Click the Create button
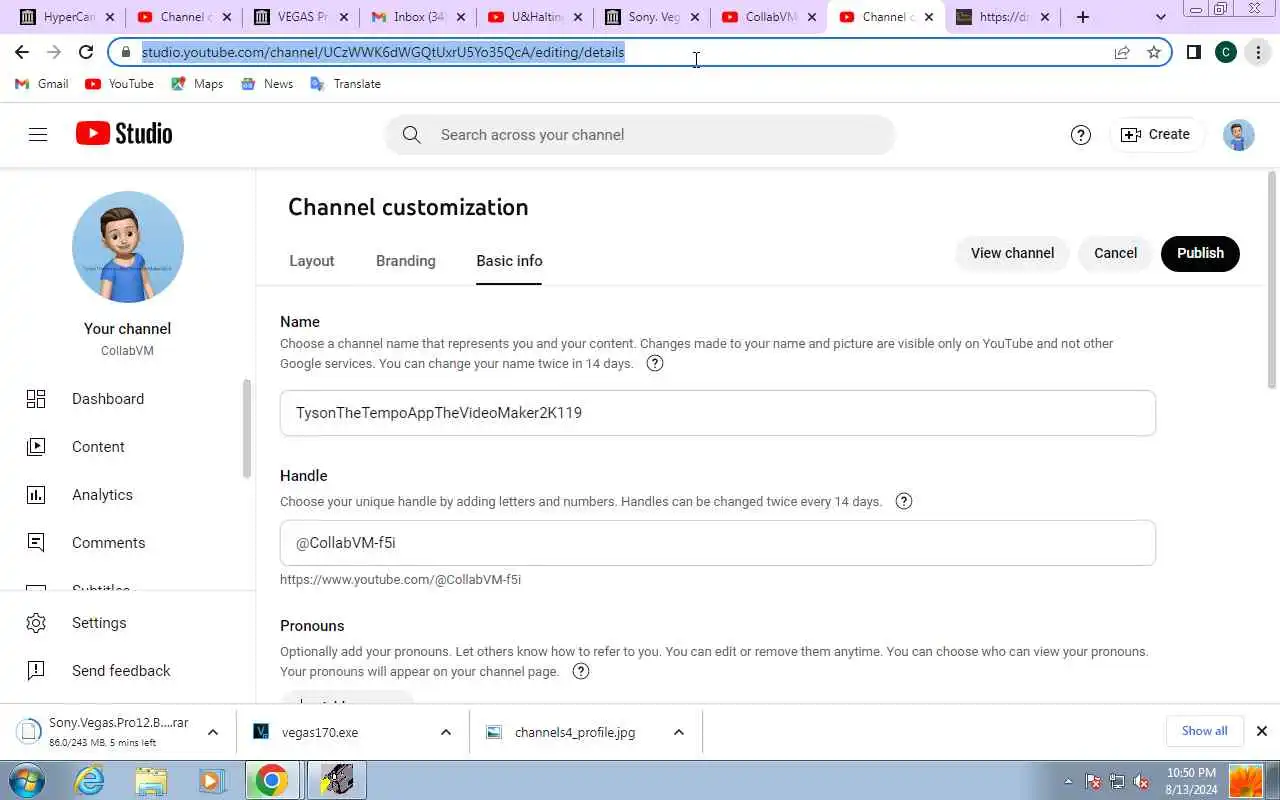Image resolution: width=1280 pixels, height=800 pixels. pyautogui.click(x=1155, y=134)
